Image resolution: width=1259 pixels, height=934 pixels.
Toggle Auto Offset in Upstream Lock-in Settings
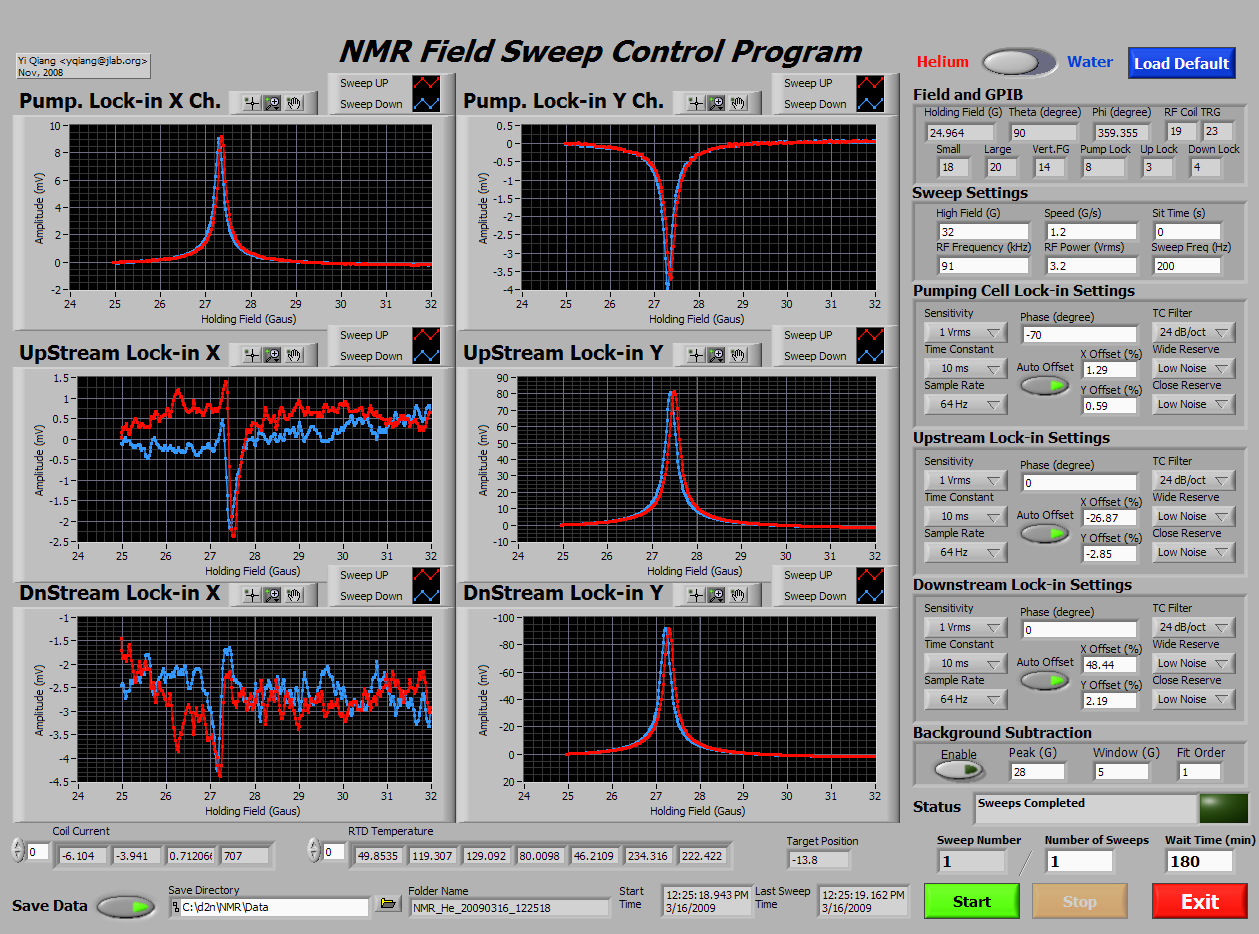(1044, 533)
